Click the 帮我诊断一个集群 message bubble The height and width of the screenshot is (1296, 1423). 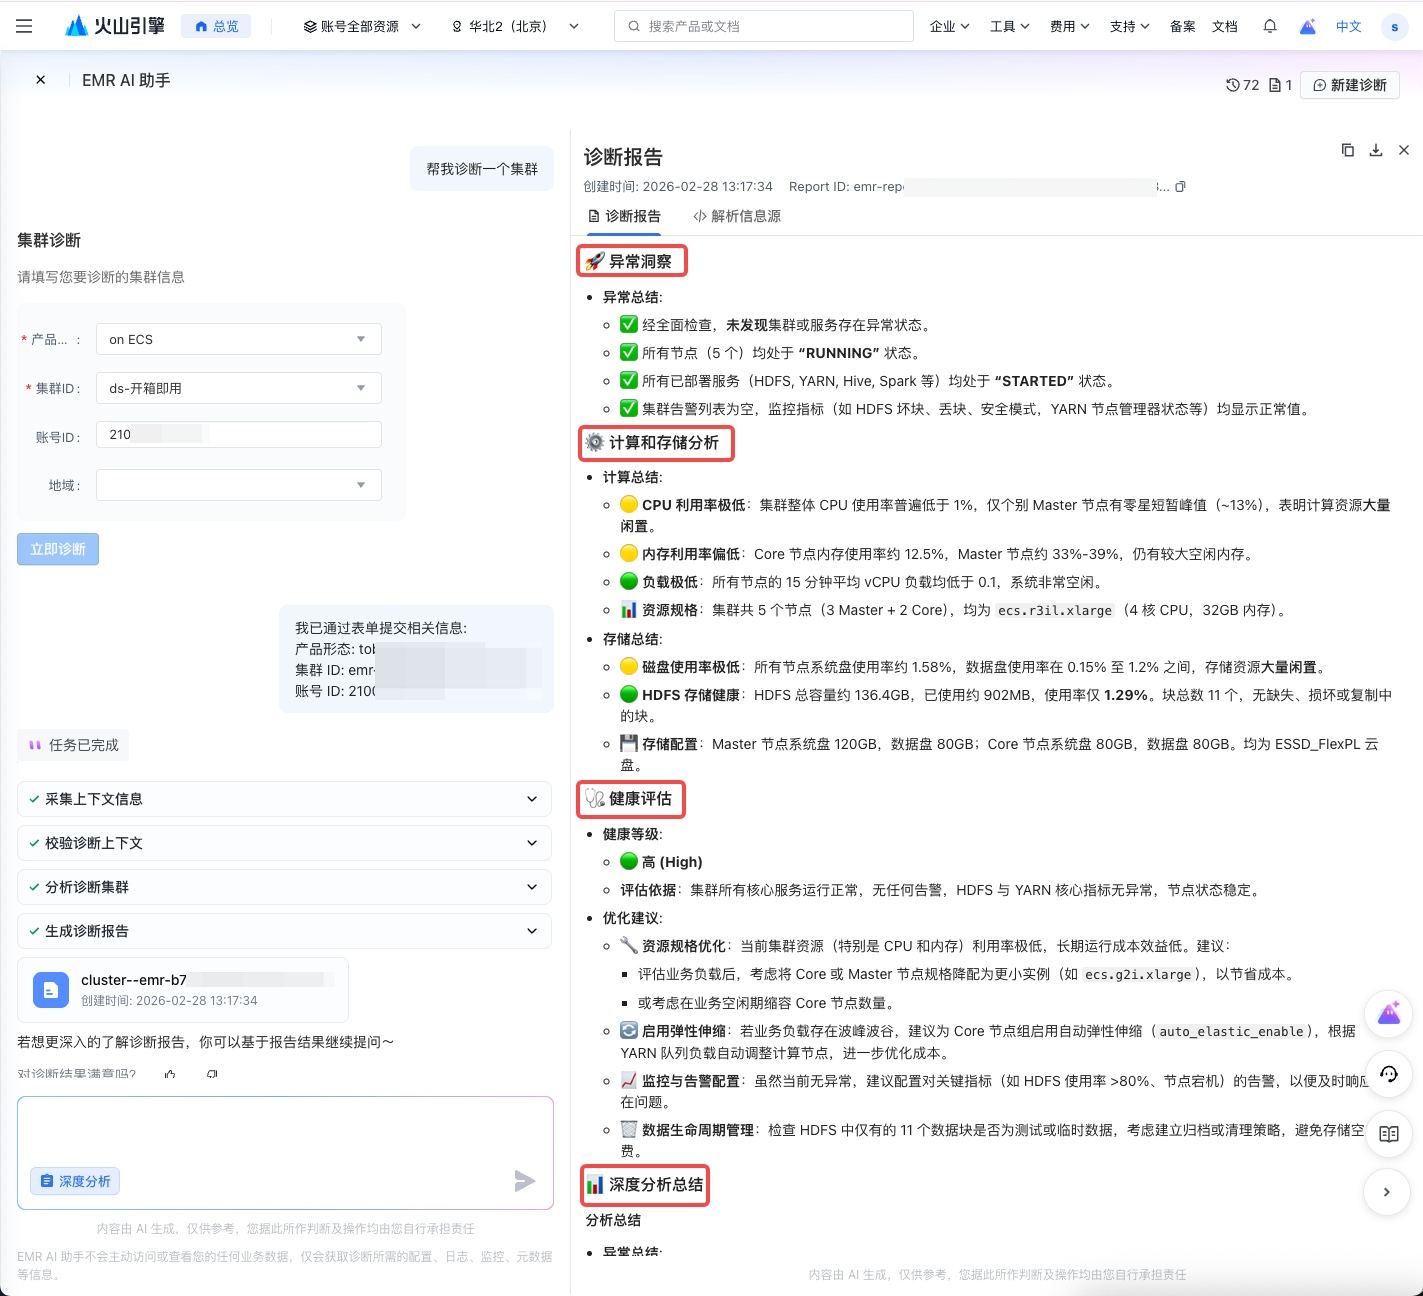[482, 169]
